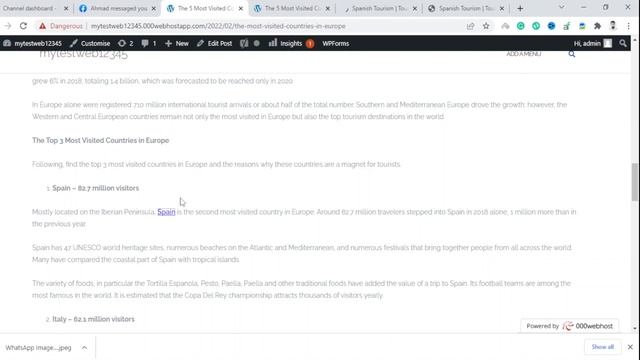Close the Ahmad messaged you tab
640x360 pixels.
(x=153, y=8)
